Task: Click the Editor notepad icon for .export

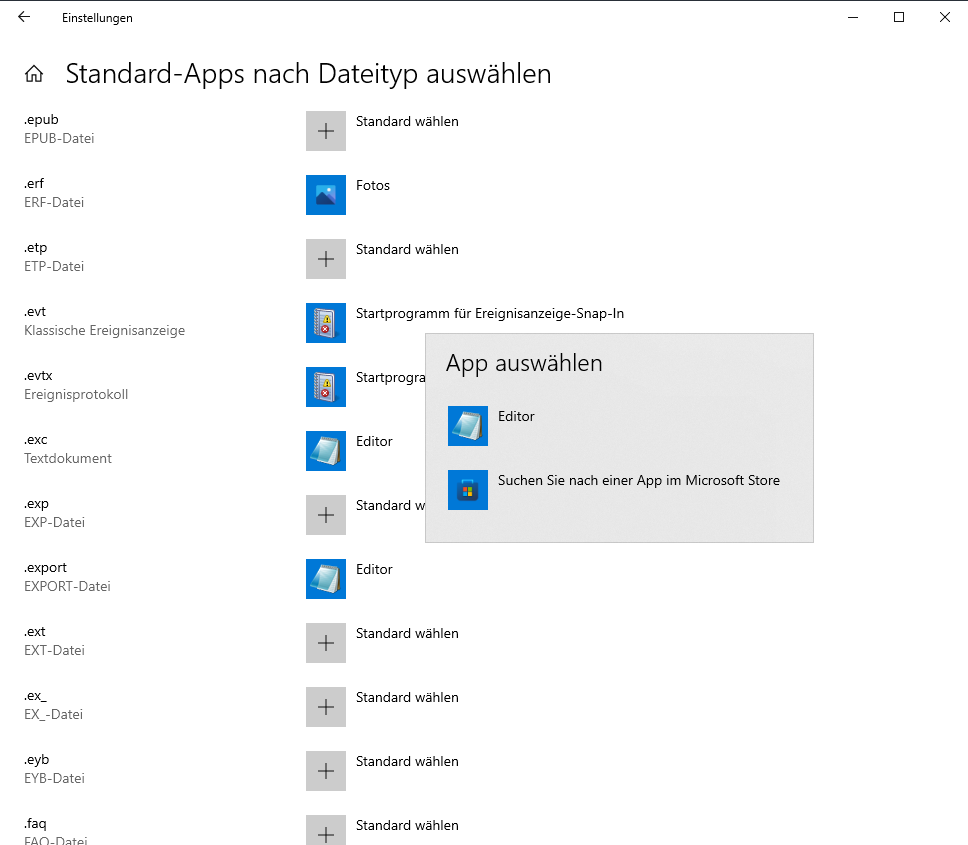Action: pyautogui.click(x=326, y=579)
